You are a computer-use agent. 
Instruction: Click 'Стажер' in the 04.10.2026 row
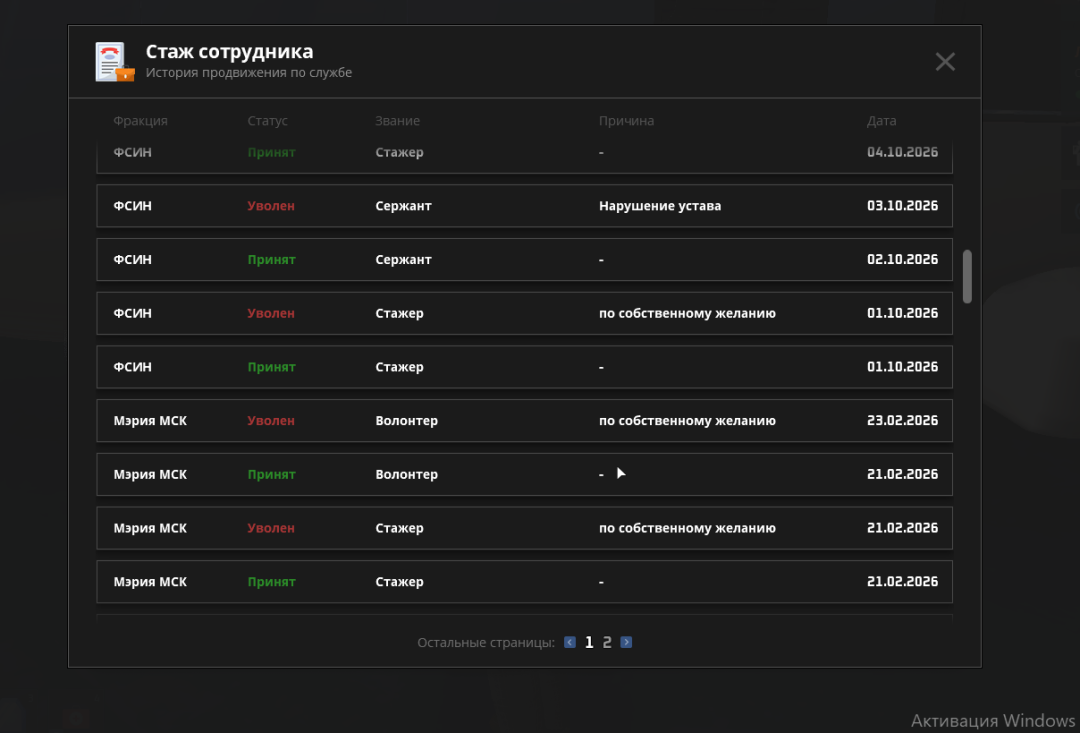(x=399, y=152)
